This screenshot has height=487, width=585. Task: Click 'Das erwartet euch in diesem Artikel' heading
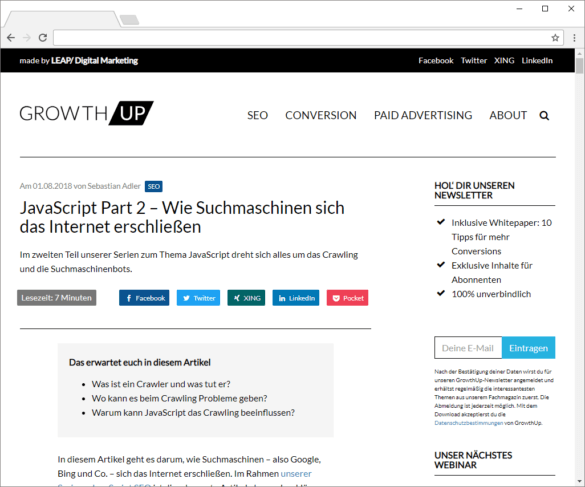pos(140,362)
